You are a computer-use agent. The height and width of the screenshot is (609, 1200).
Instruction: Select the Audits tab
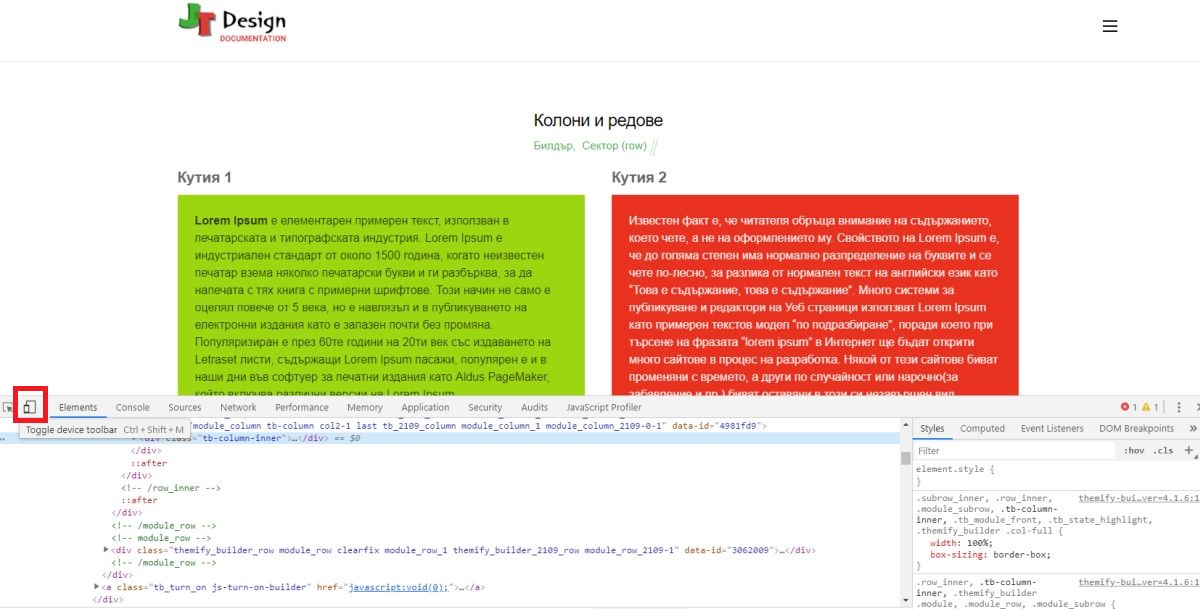click(x=535, y=408)
